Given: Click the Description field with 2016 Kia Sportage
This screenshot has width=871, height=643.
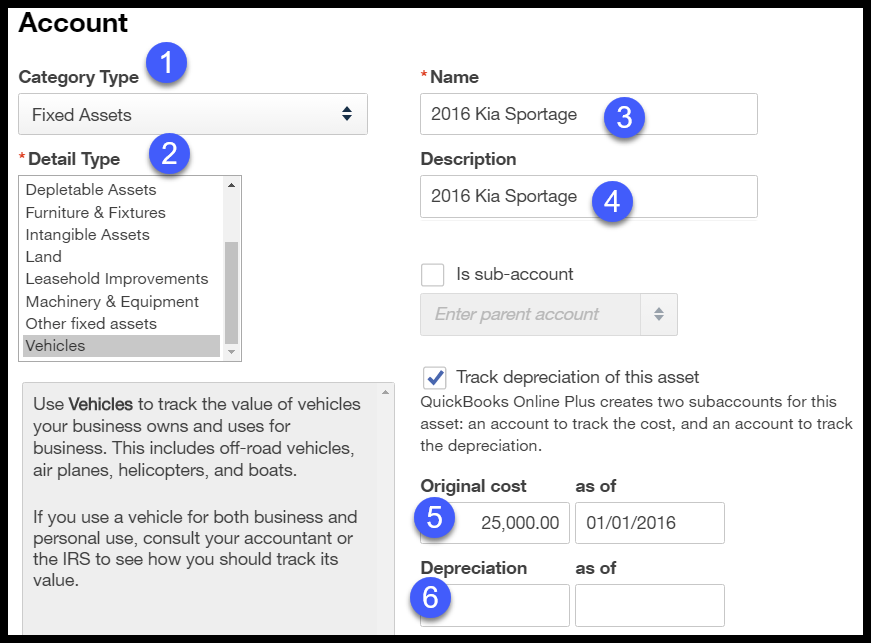Looking at the screenshot, I should click(x=589, y=197).
